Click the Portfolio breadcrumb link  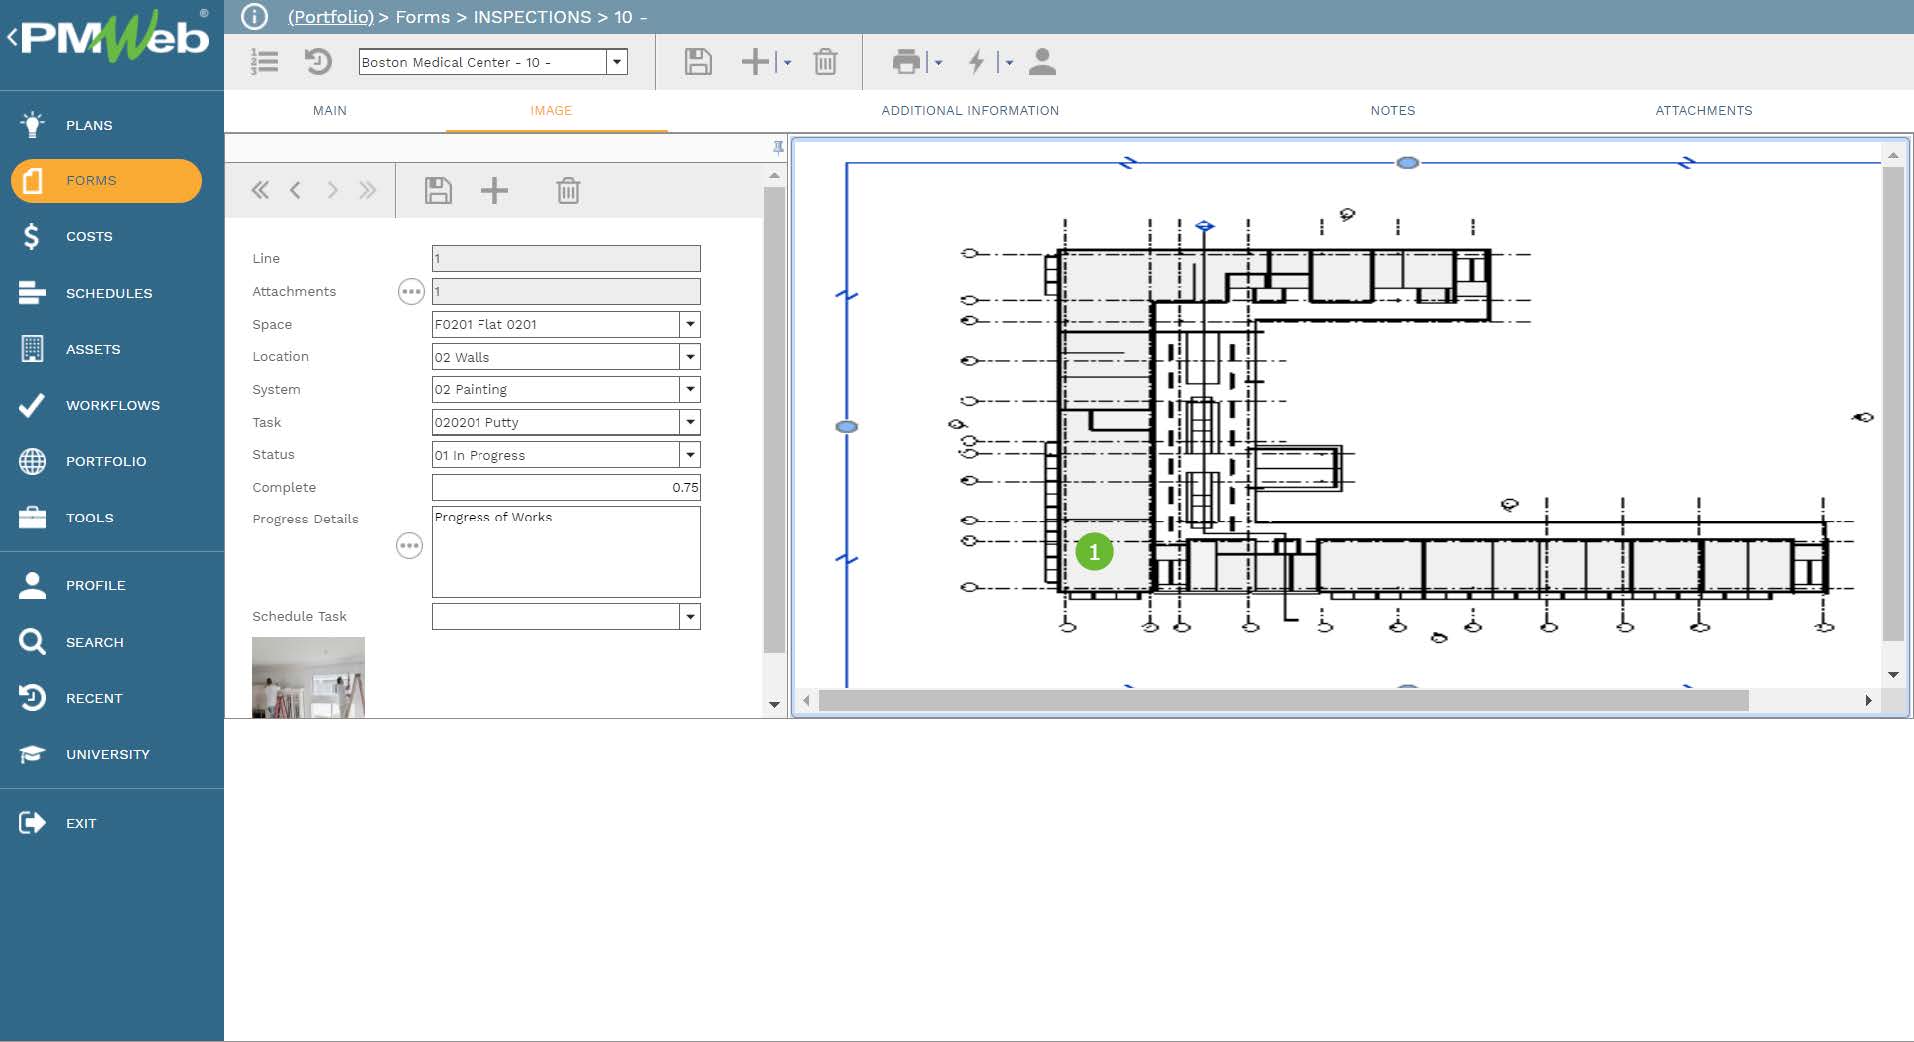[330, 17]
